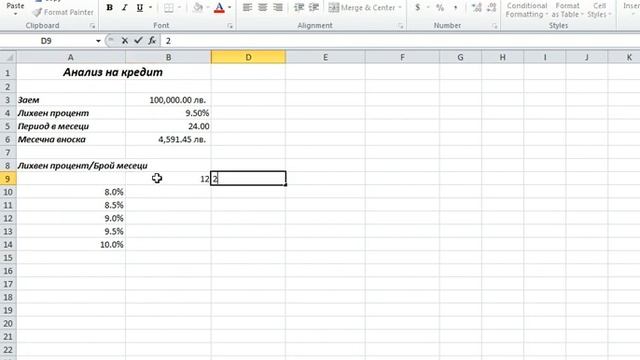Open the Name Box dropdown arrow
The width and height of the screenshot is (640, 360).
(x=98, y=41)
